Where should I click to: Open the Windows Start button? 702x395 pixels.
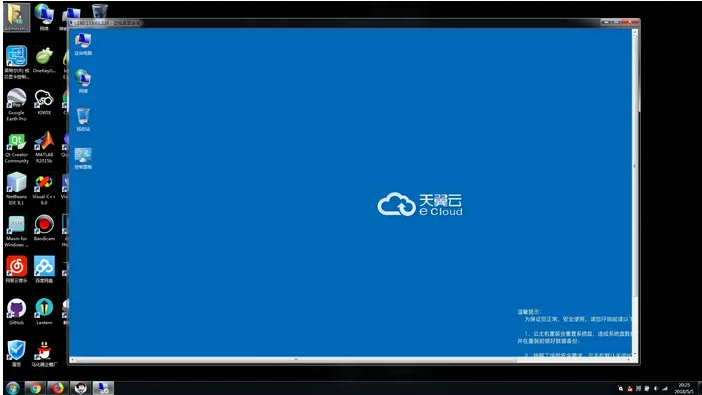tap(13, 388)
